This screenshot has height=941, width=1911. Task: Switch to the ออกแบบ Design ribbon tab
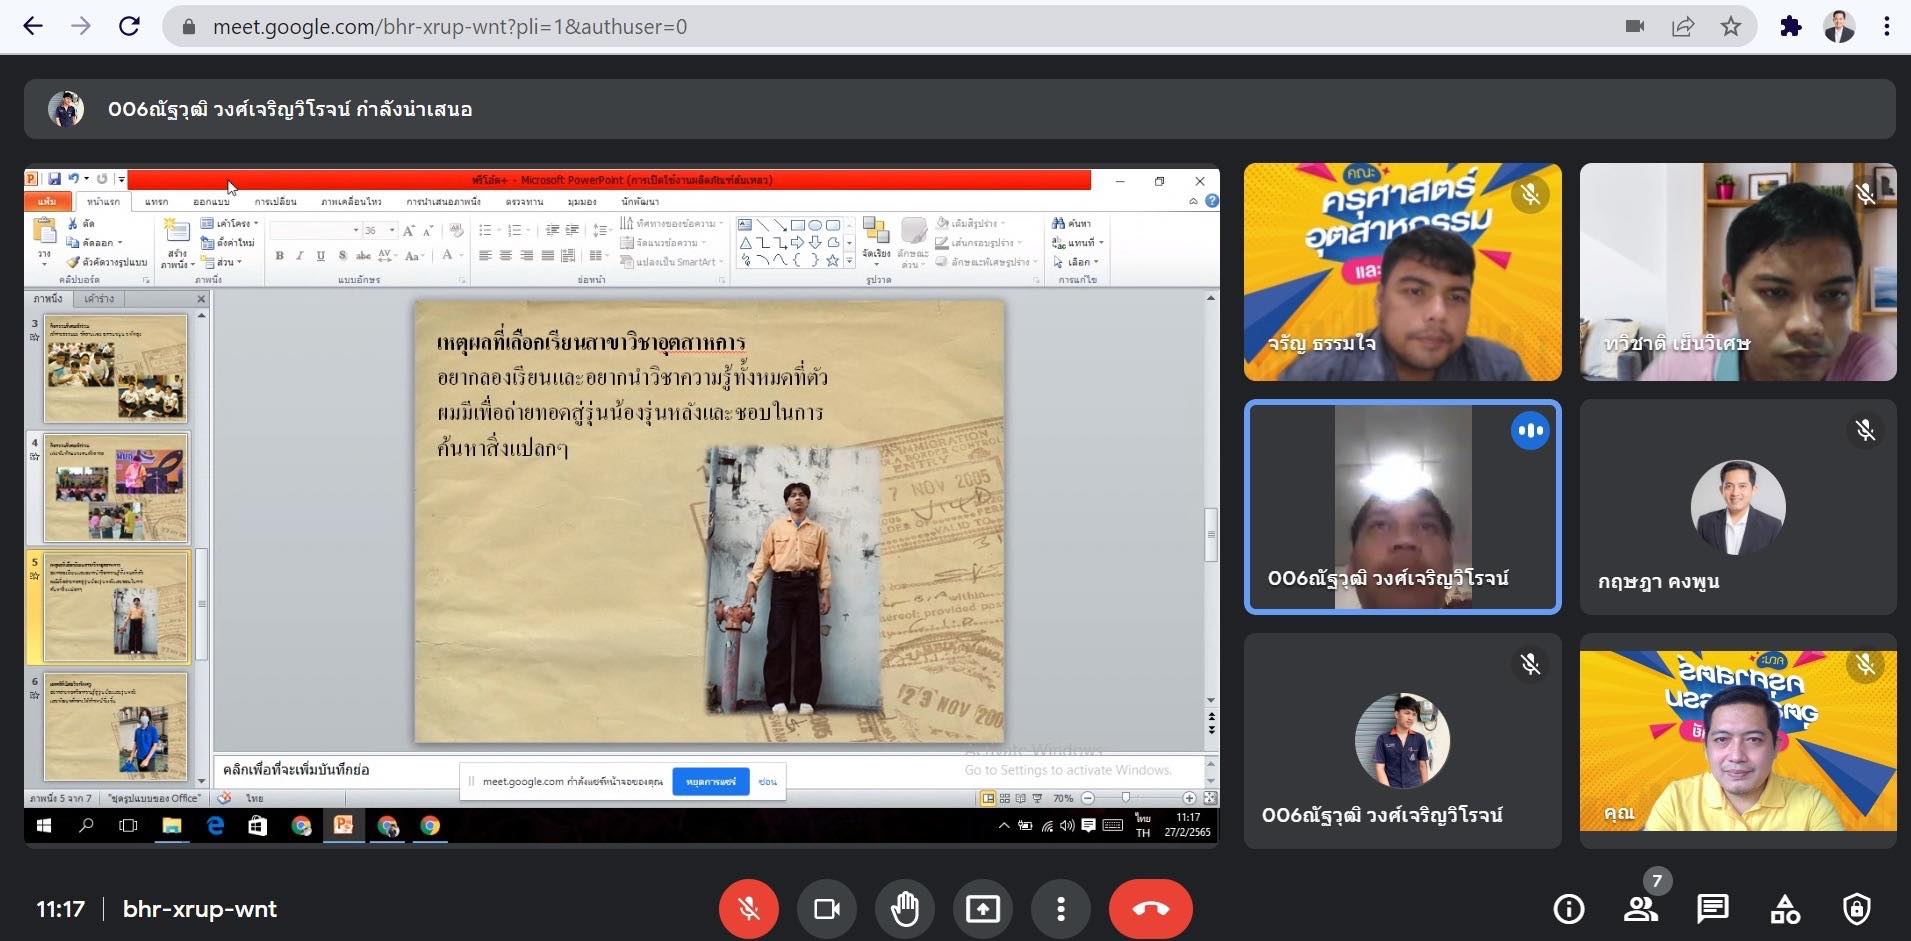click(x=210, y=201)
